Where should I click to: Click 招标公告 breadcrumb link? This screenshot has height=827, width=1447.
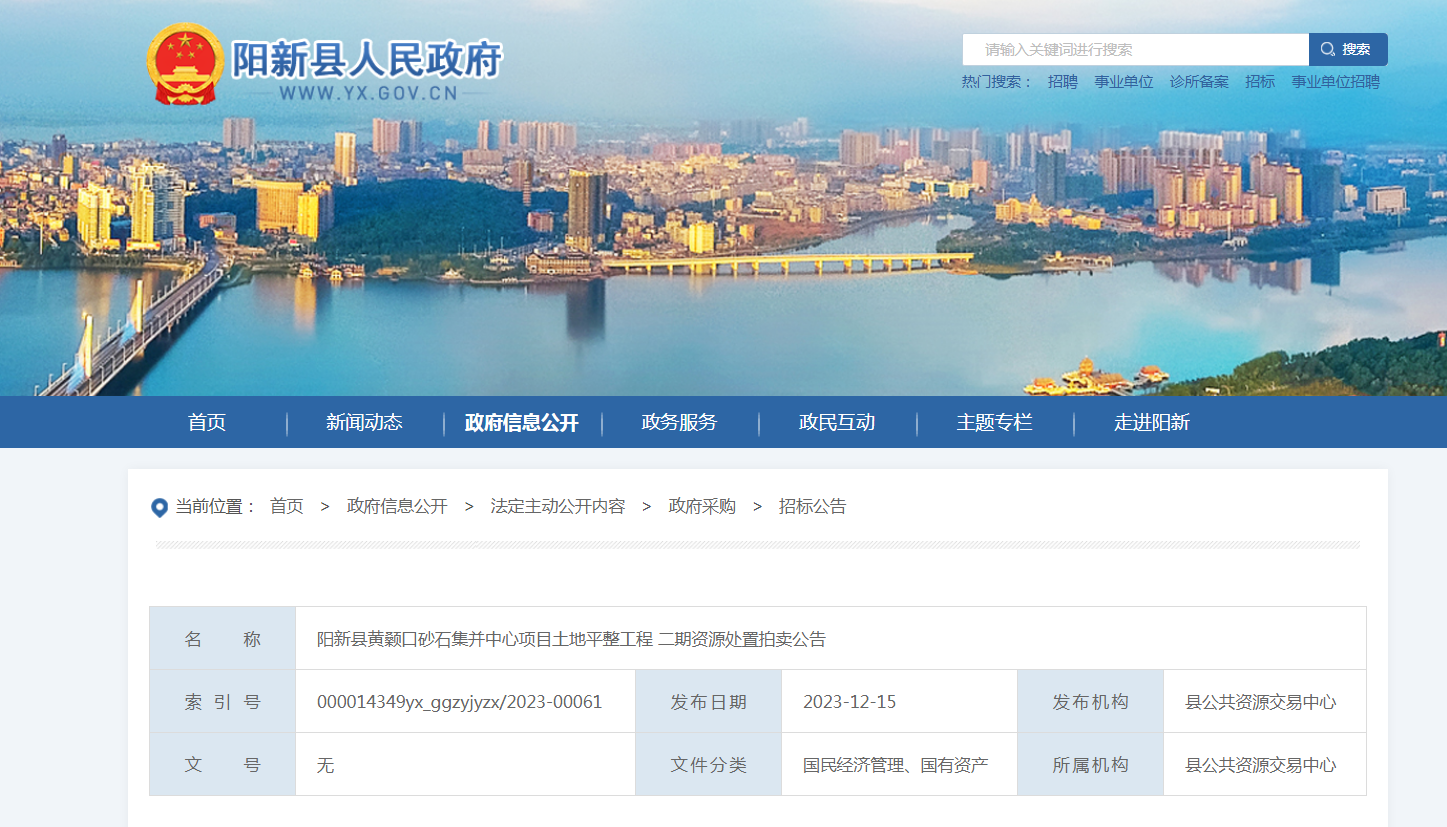coord(812,506)
